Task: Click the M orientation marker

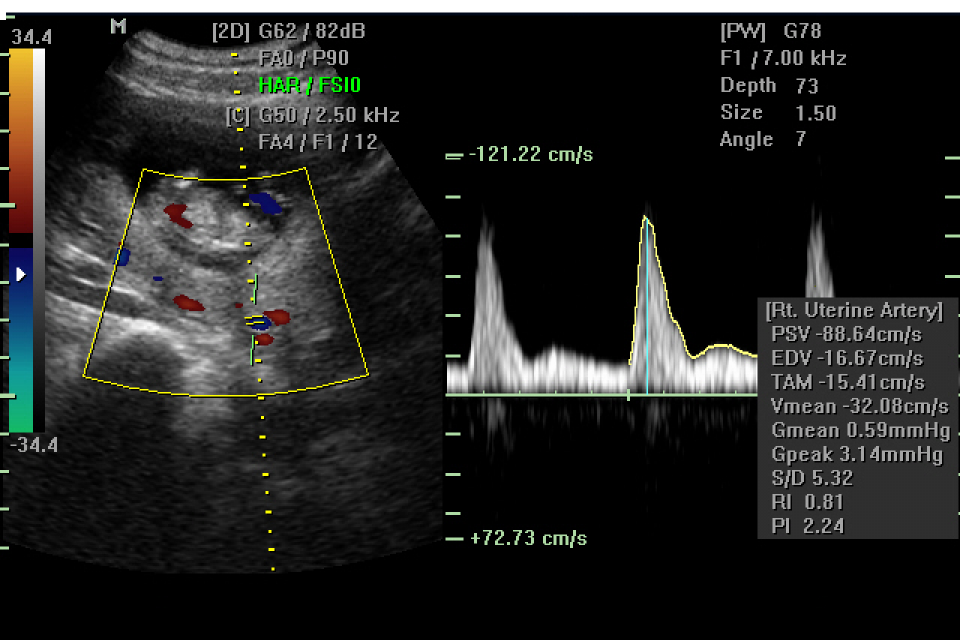Action: (x=118, y=27)
